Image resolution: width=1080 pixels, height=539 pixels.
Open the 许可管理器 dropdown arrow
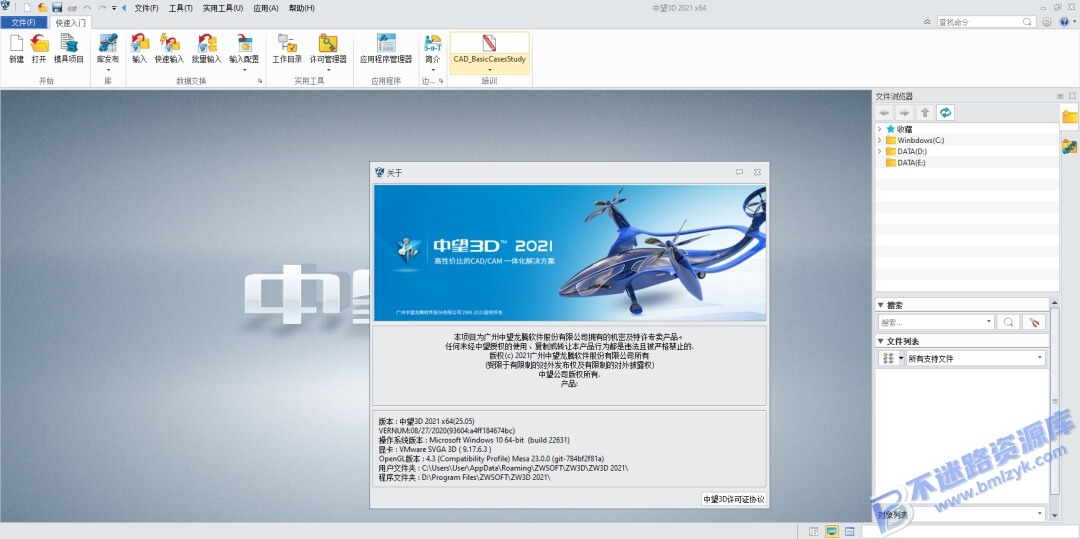[328, 70]
